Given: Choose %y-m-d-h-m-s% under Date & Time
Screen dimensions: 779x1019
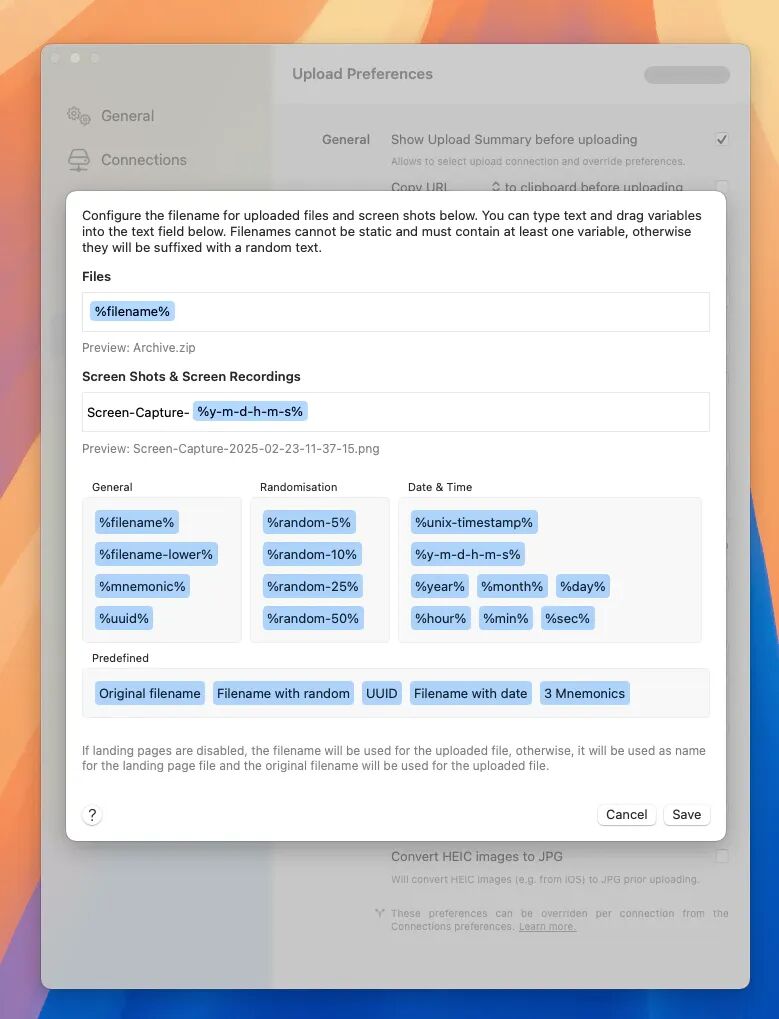Looking at the screenshot, I should (x=468, y=554).
